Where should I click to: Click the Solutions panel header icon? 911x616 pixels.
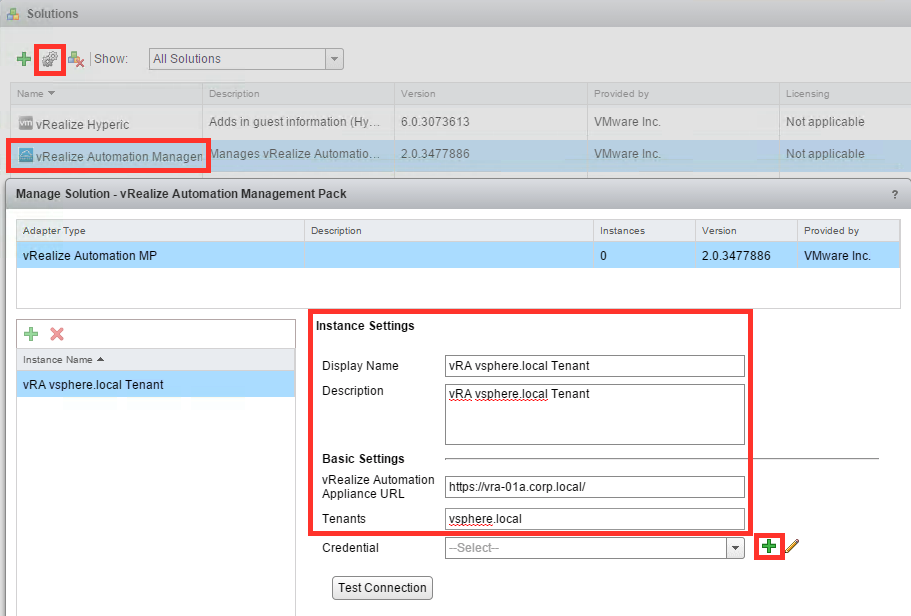(13, 13)
